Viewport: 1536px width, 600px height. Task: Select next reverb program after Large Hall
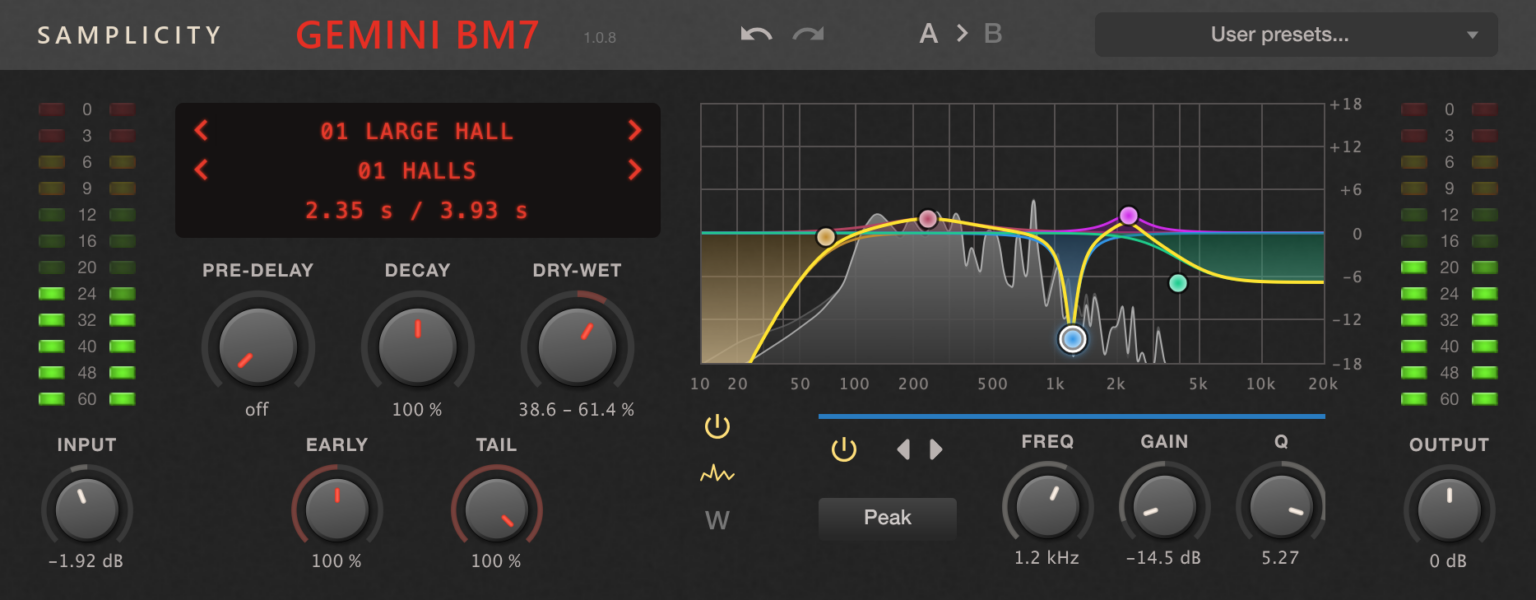(x=634, y=131)
